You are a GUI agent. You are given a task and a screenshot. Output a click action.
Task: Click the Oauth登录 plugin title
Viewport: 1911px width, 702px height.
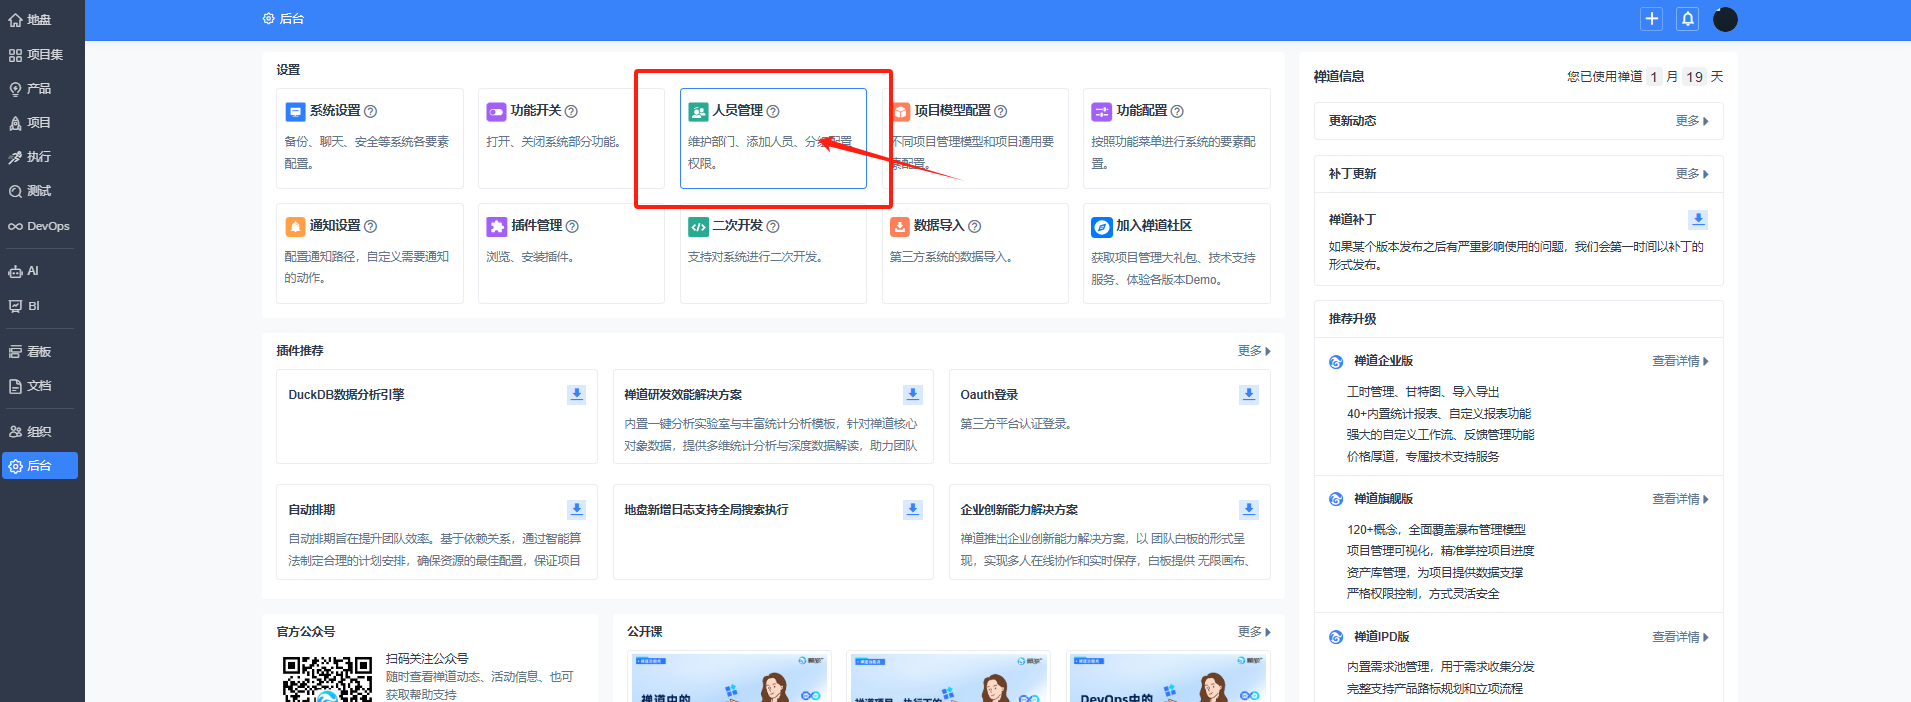(x=989, y=395)
